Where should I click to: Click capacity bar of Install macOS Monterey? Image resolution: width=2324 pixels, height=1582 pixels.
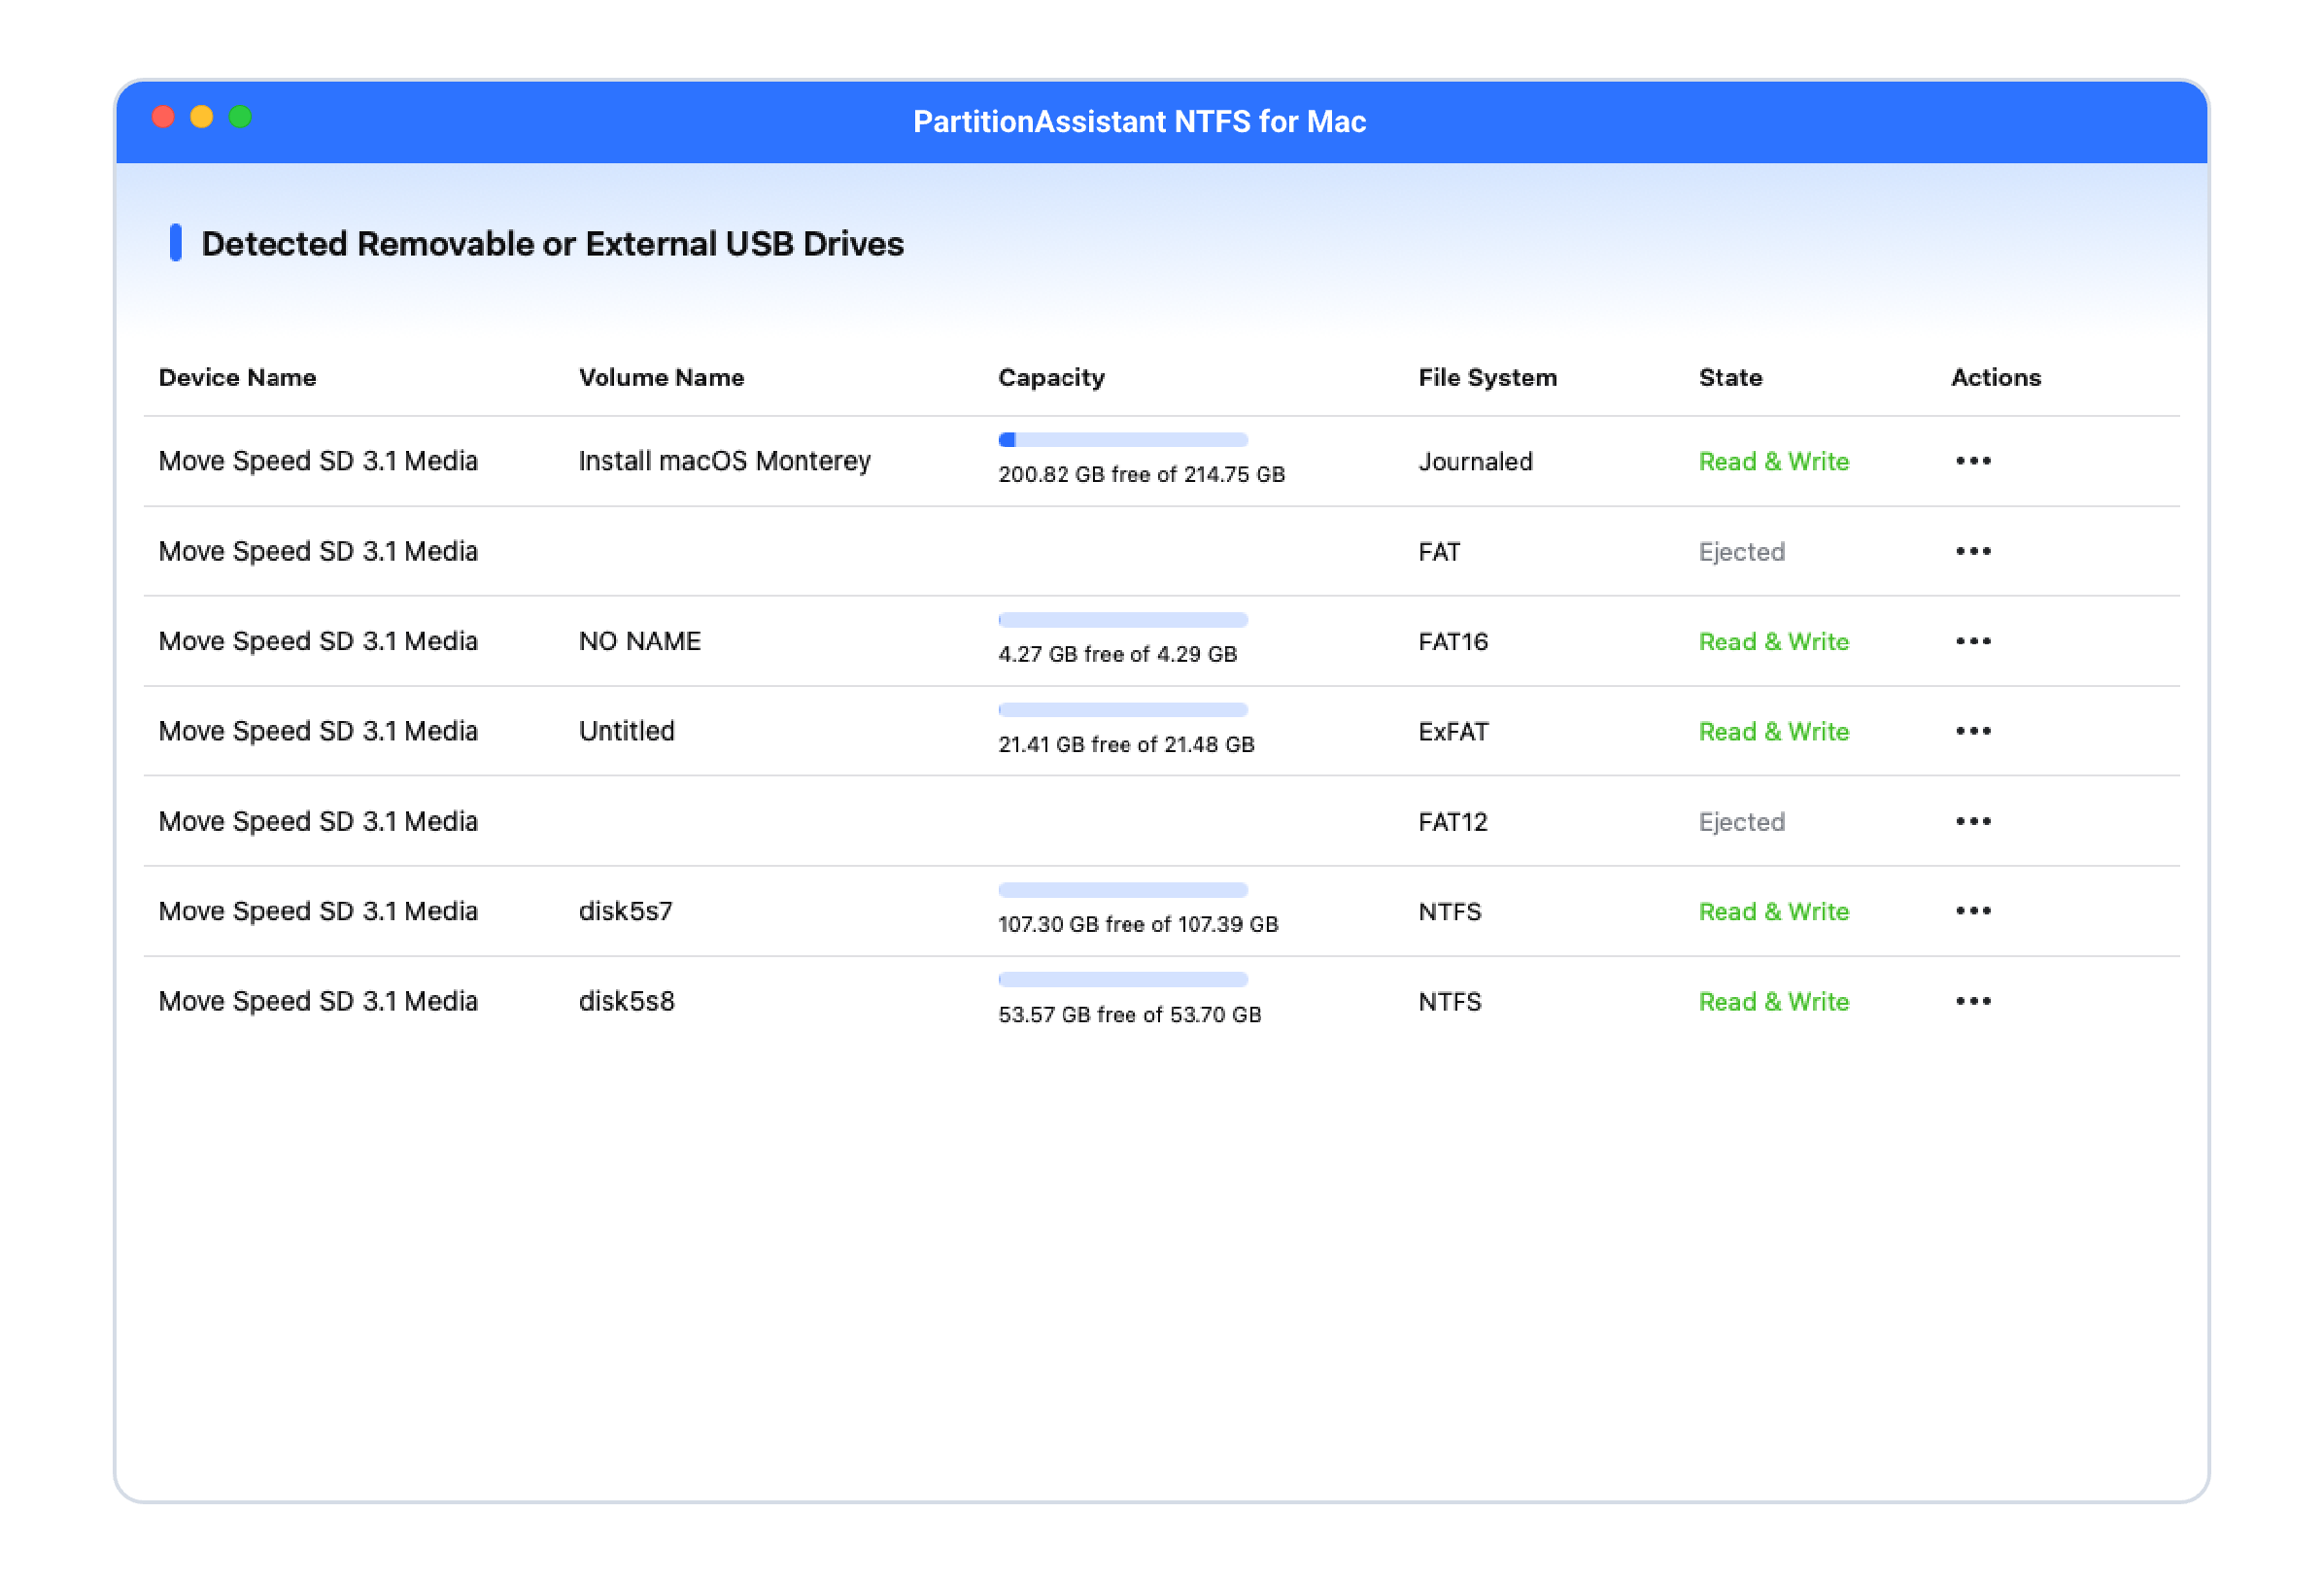tap(1122, 440)
